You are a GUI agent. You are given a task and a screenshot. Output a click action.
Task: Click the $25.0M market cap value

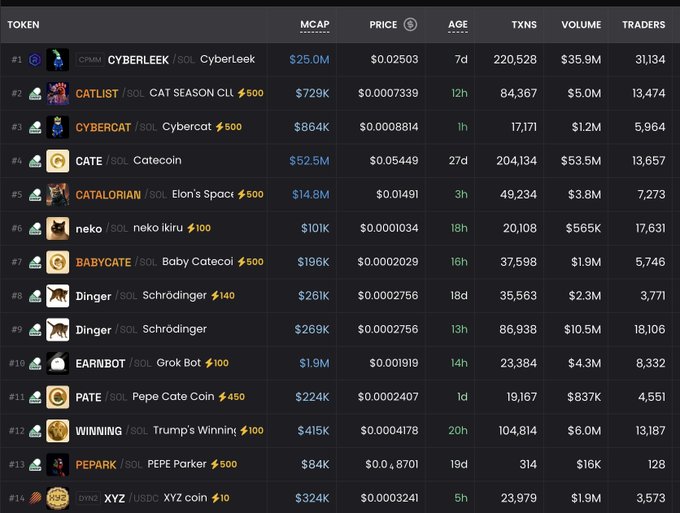[x=309, y=59]
